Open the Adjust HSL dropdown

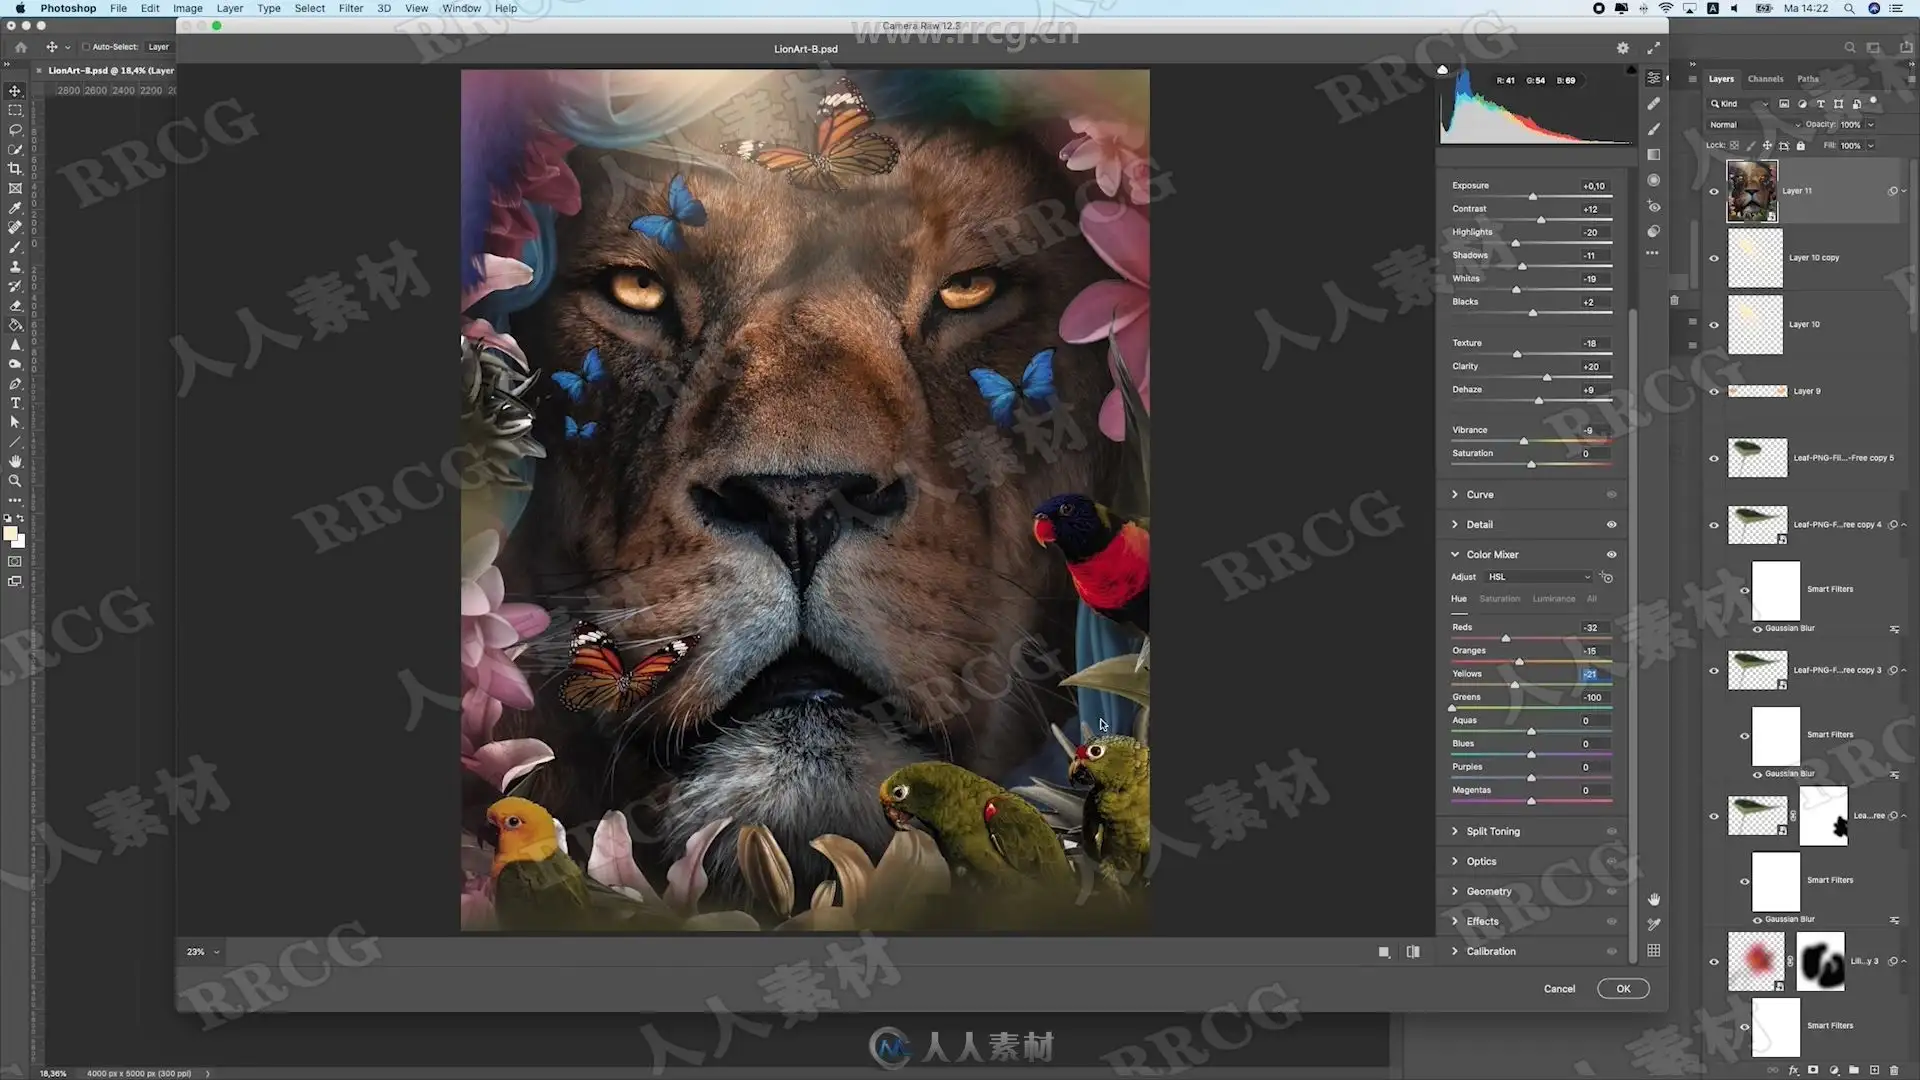pos(1538,577)
